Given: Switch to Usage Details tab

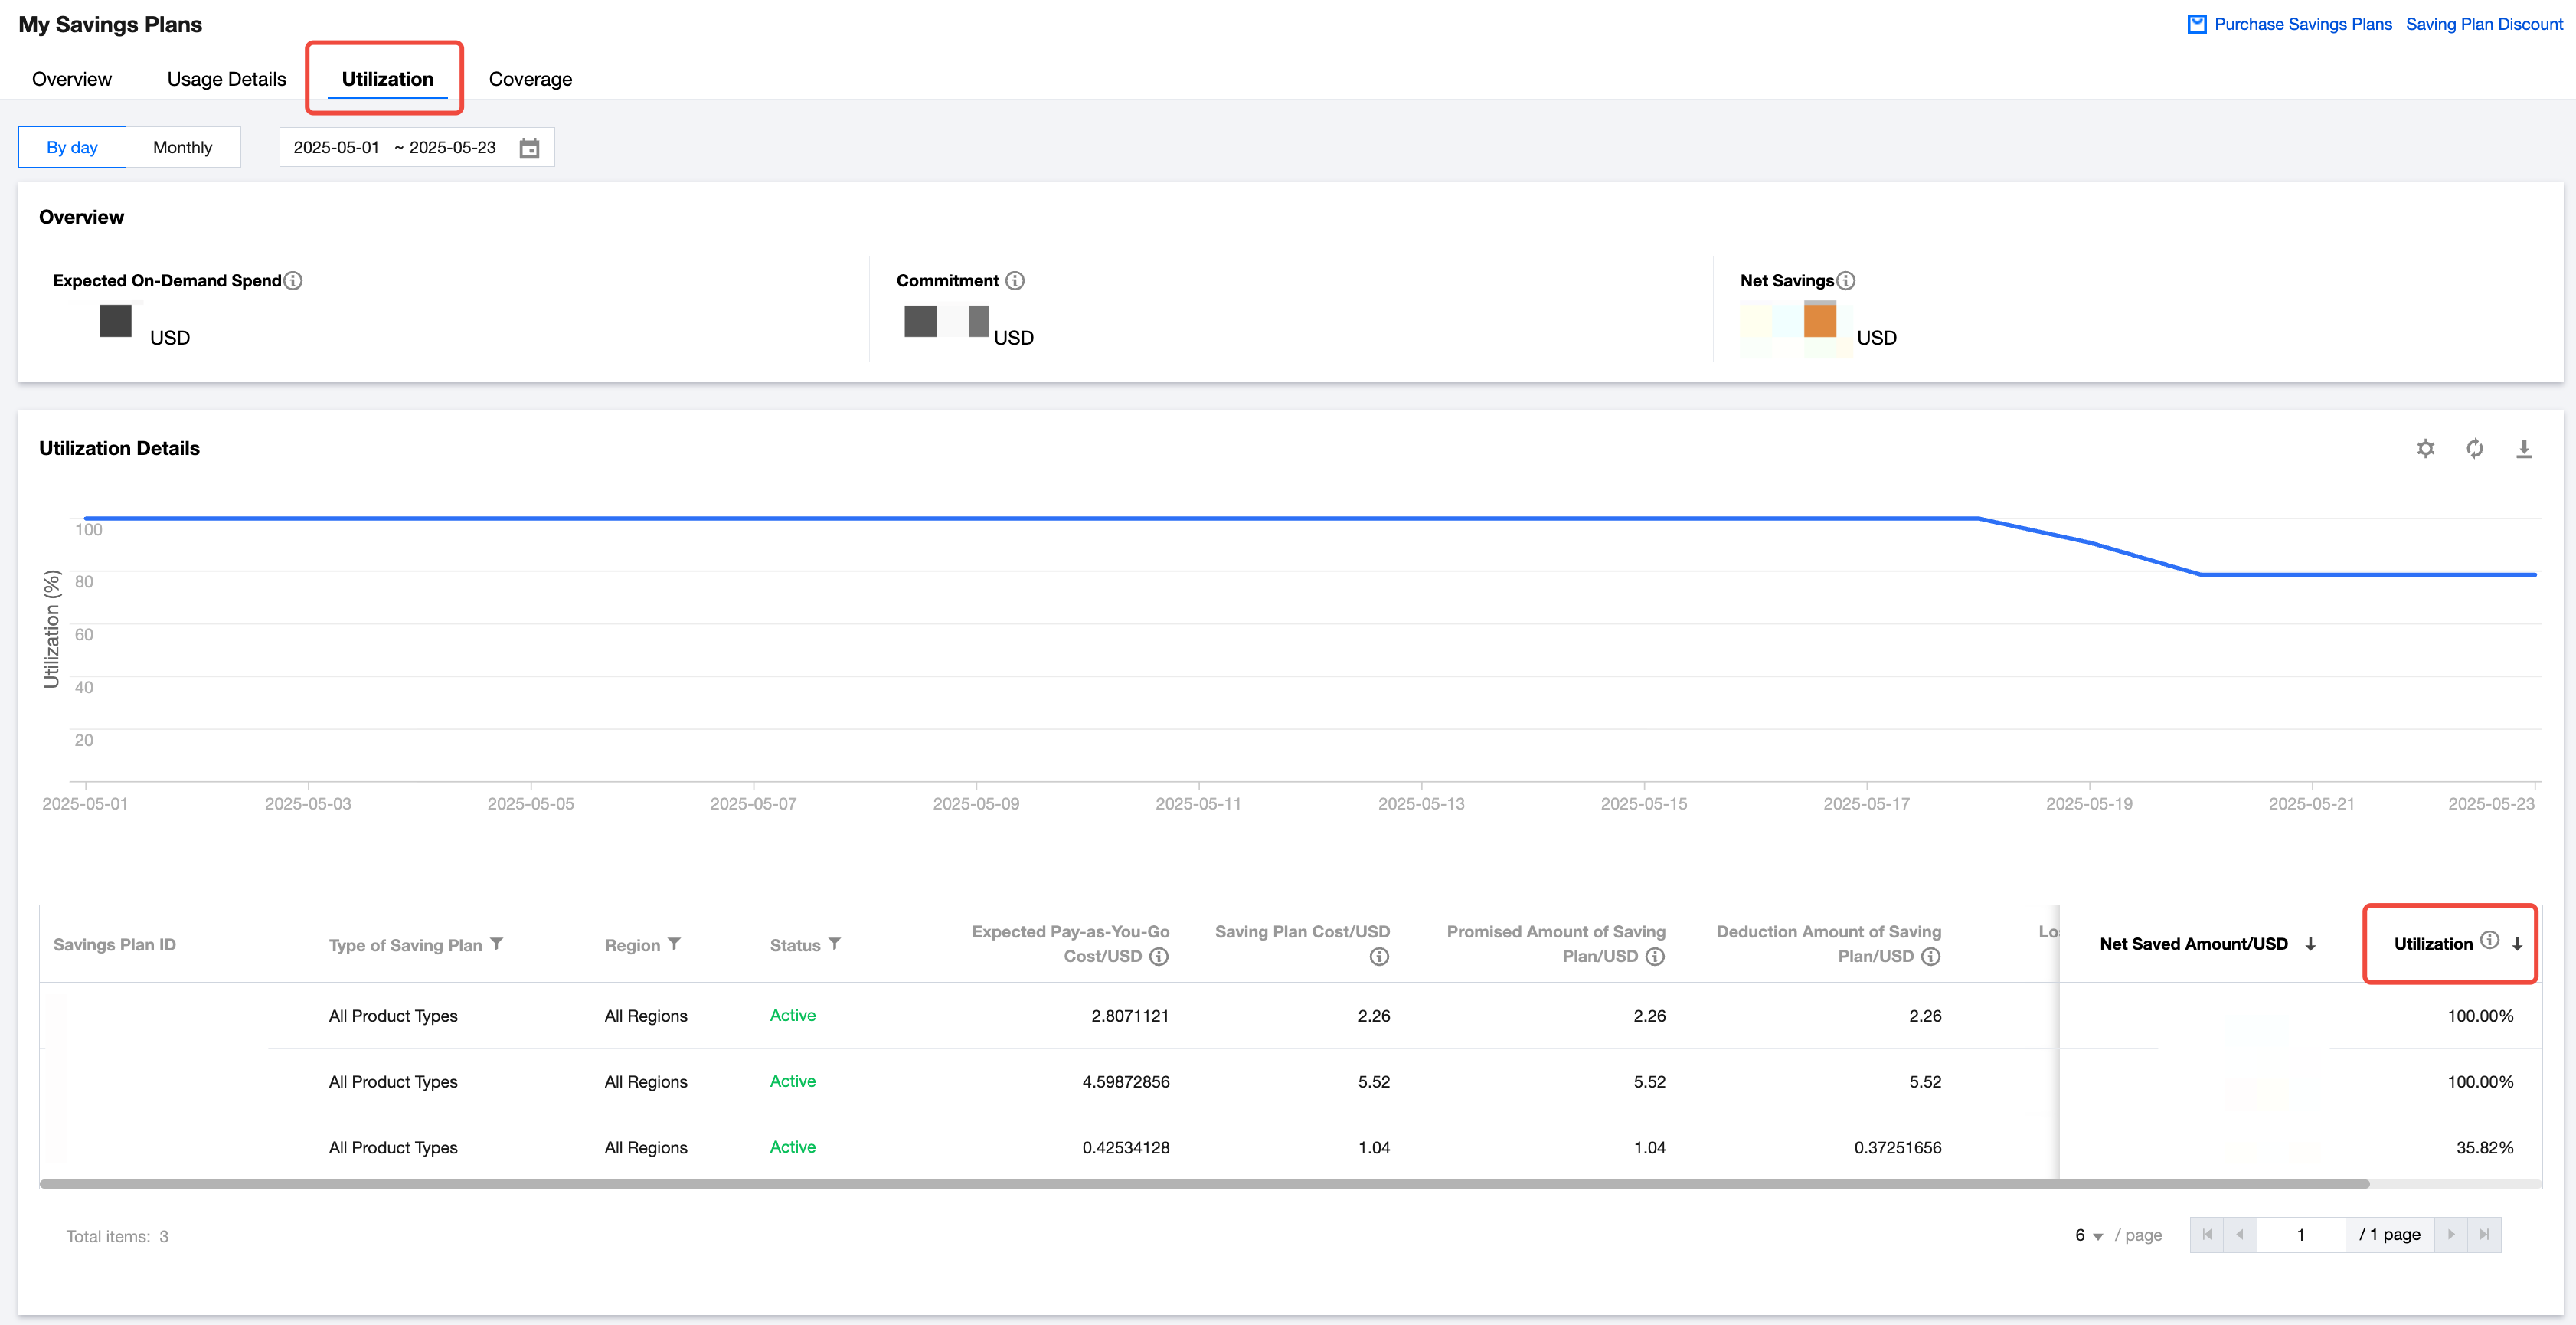Looking at the screenshot, I should 226,79.
